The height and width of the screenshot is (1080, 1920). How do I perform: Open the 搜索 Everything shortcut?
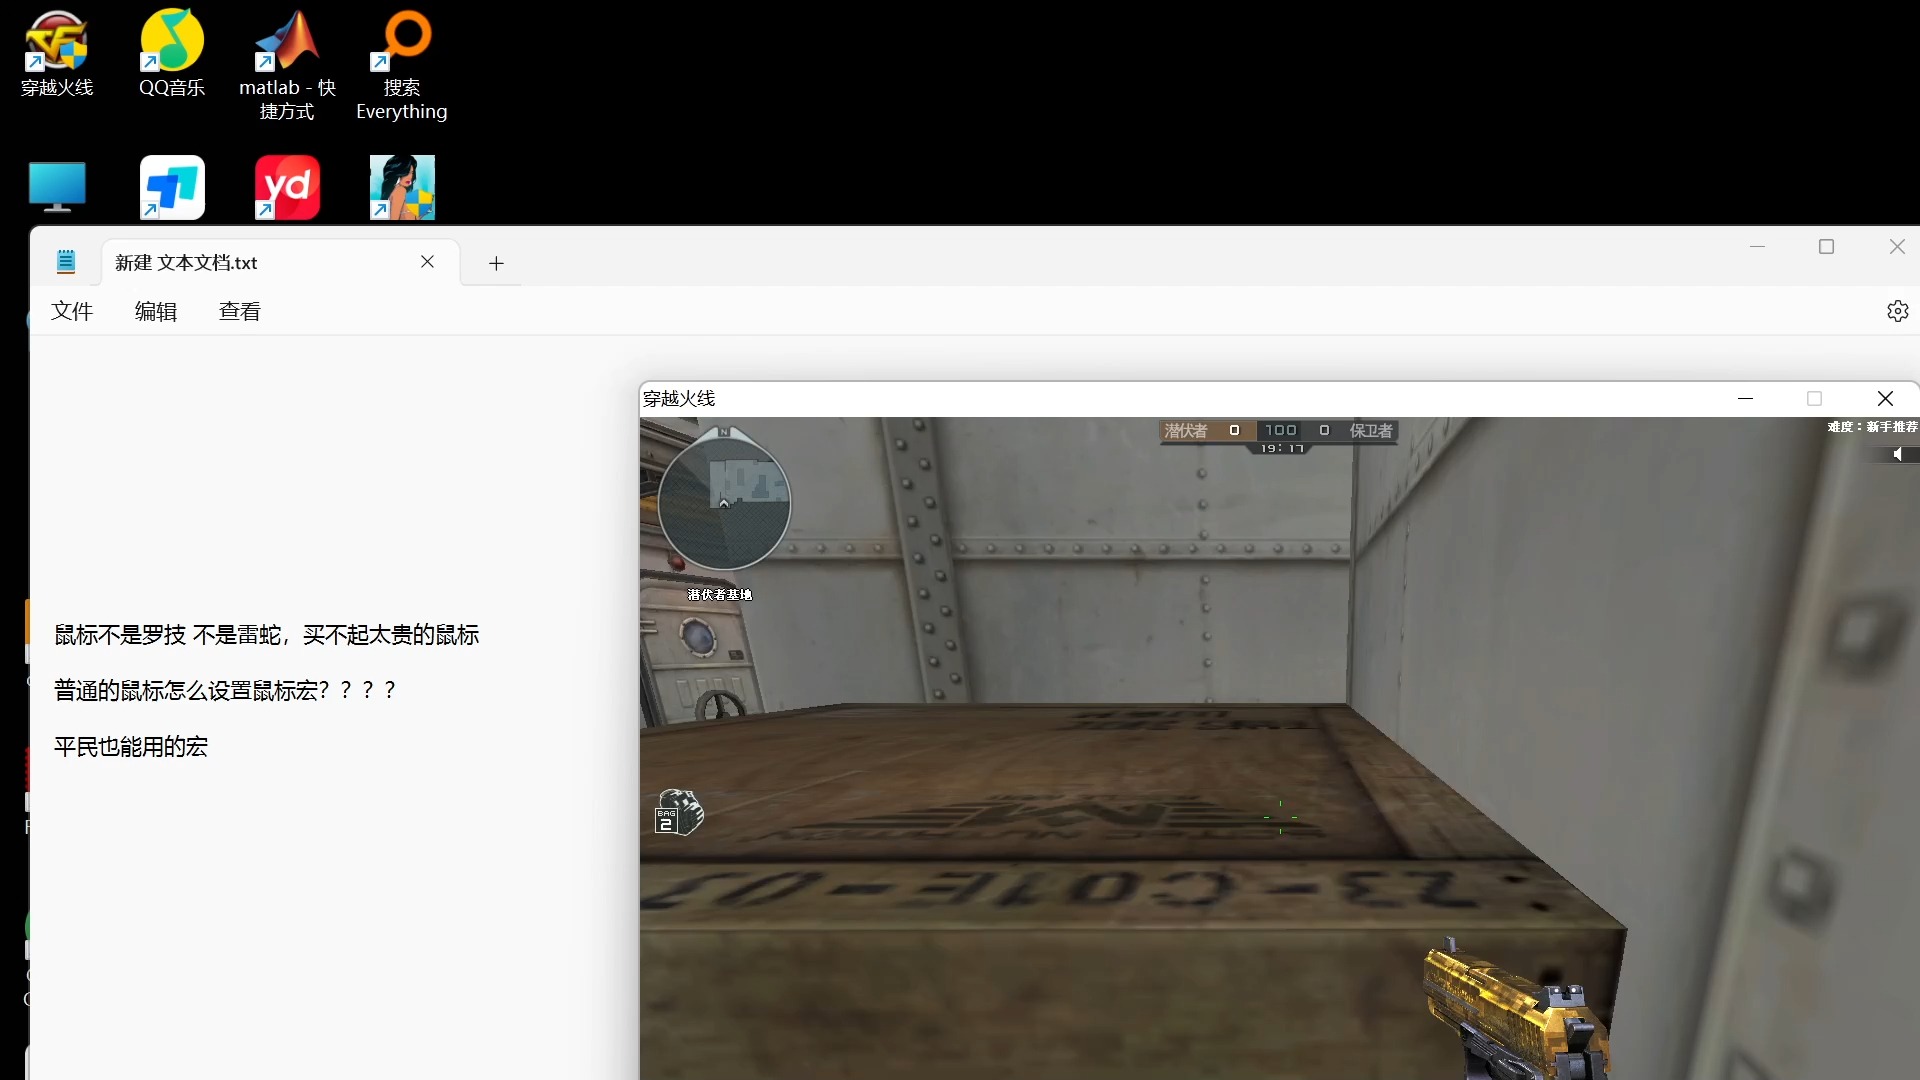tap(402, 65)
